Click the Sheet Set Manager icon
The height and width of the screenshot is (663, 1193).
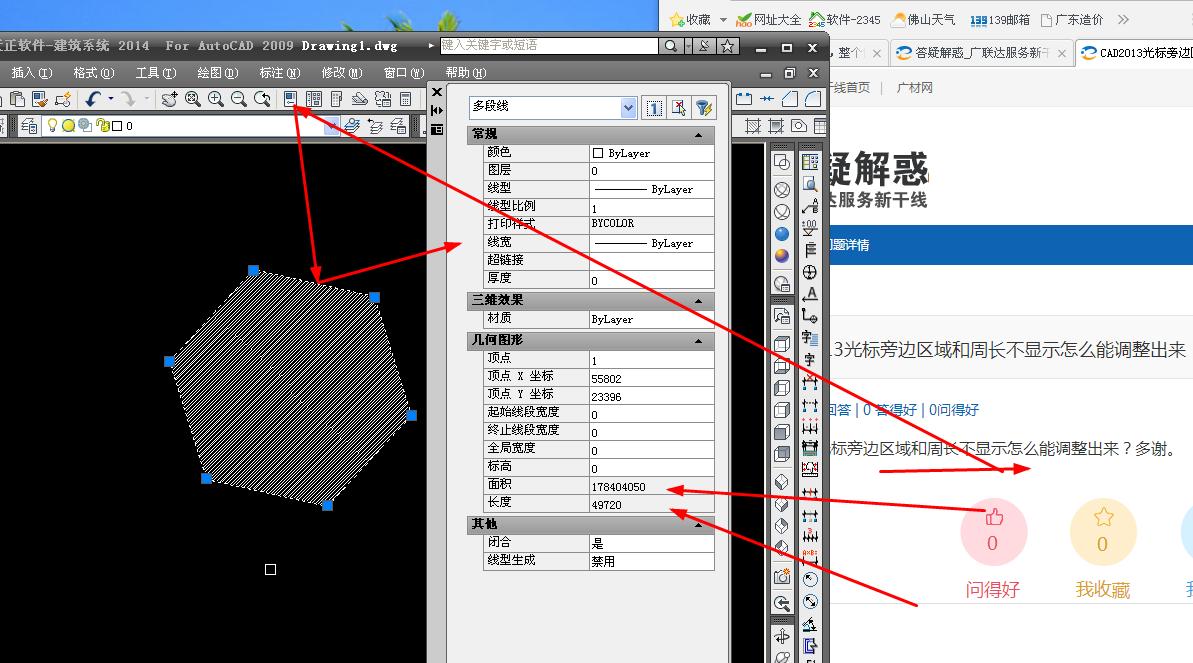coord(359,99)
